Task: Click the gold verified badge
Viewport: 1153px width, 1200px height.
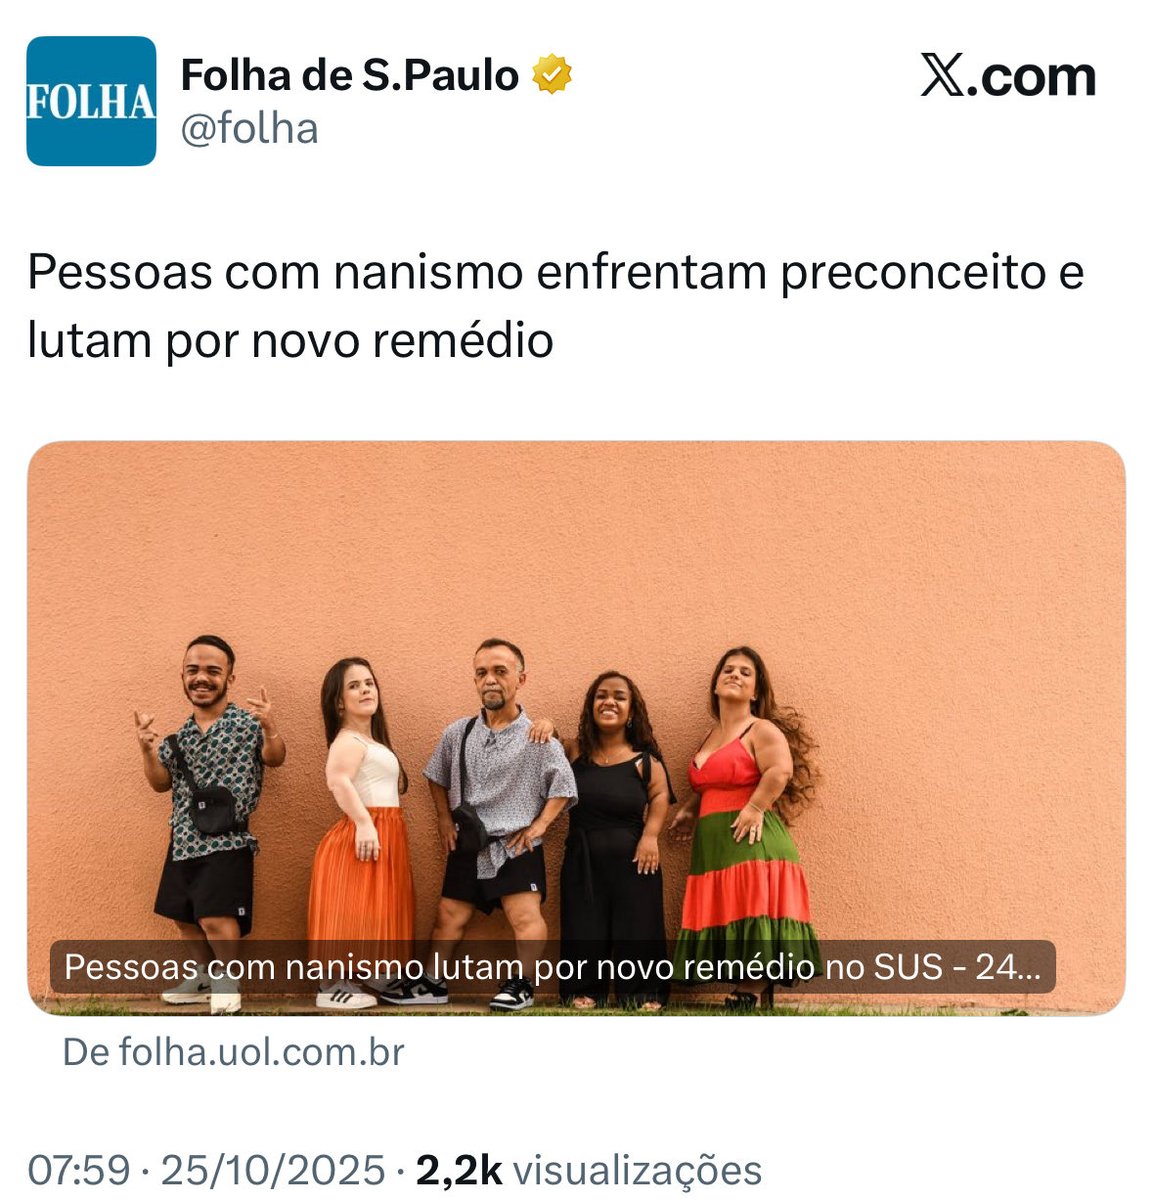Action: pos(551,76)
